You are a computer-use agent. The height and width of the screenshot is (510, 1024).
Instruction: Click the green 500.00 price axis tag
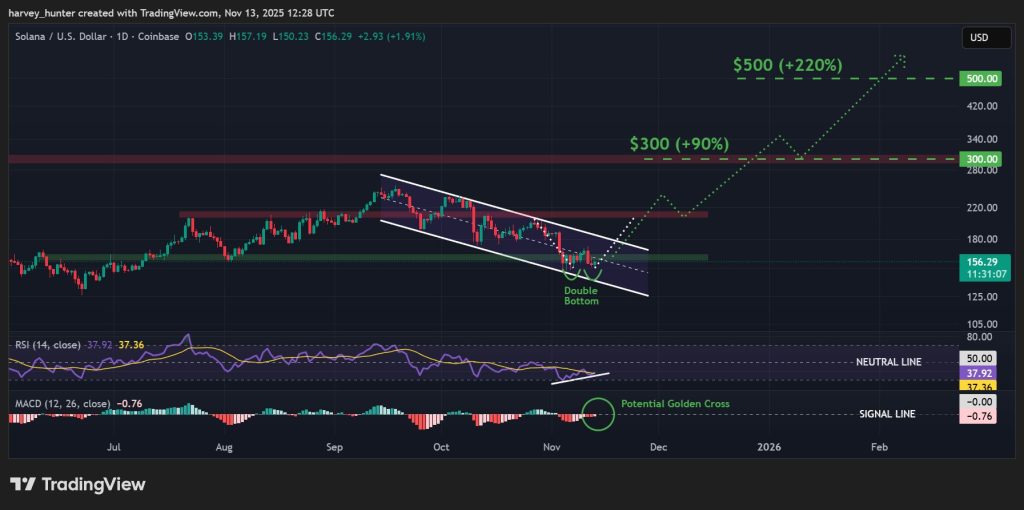978,78
